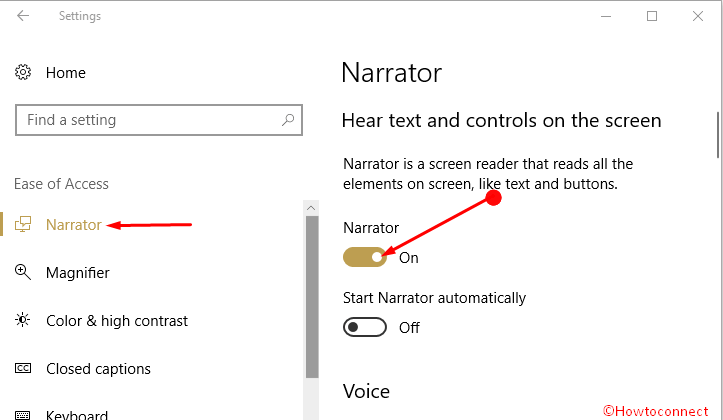Go to Closed captions settings

pos(98,369)
